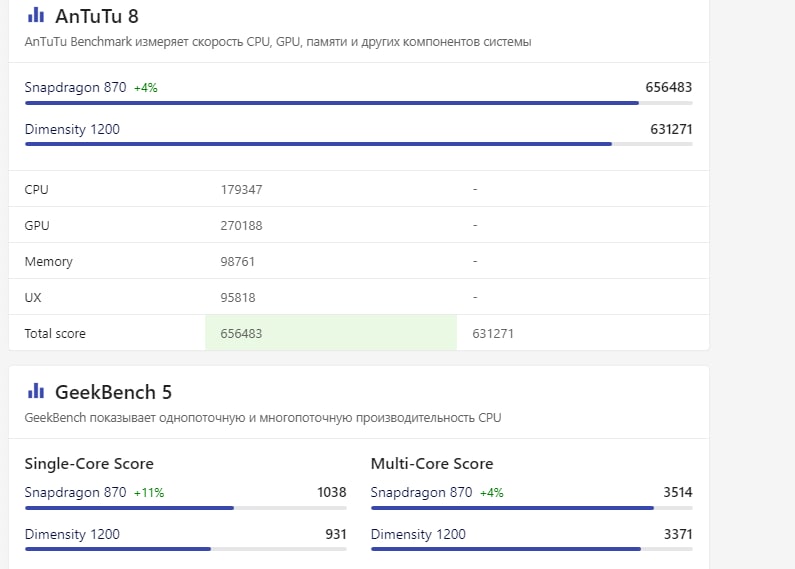Click Dimensity 1200 under Multi-Core Score
This screenshot has height=569, width=795.
tap(418, 535)
